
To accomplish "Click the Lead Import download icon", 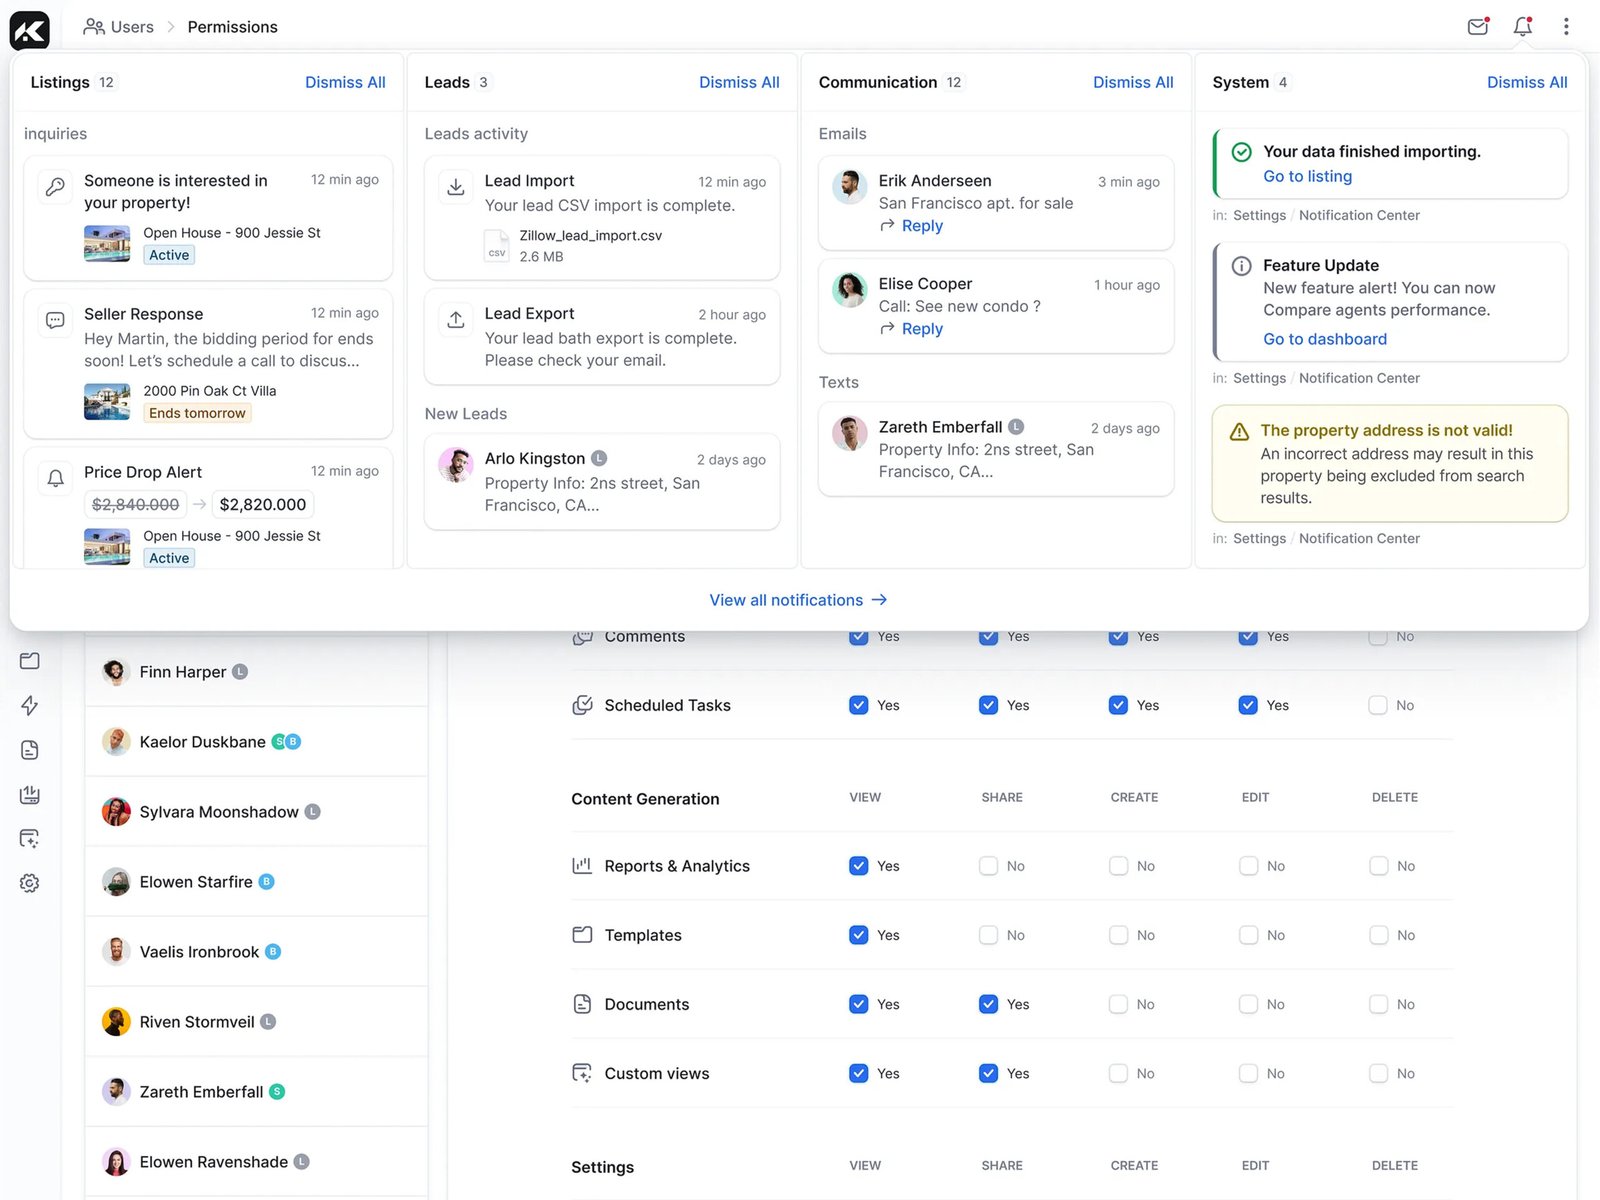I will pos(456,187).
